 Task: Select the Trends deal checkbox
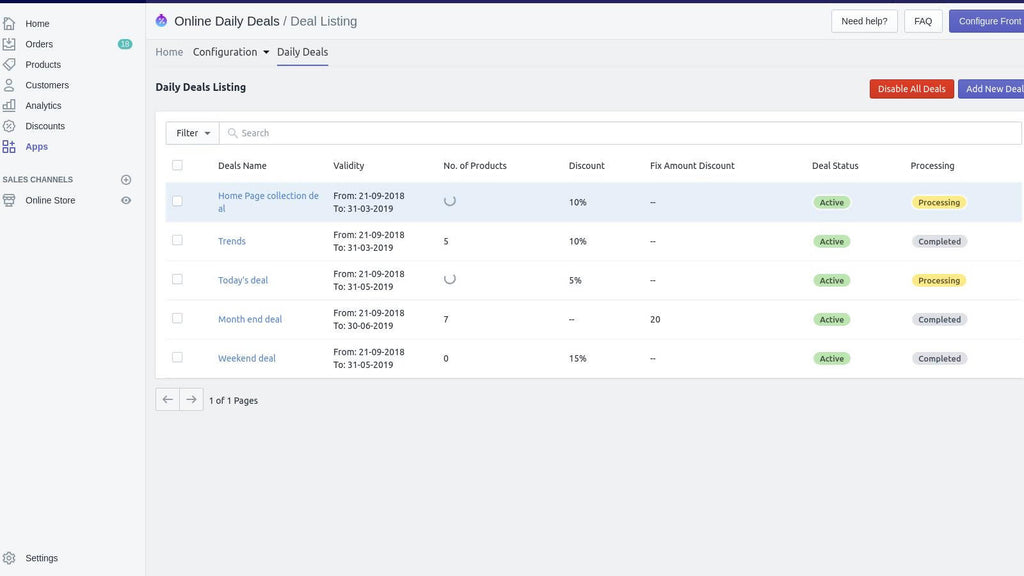point(177,240)
